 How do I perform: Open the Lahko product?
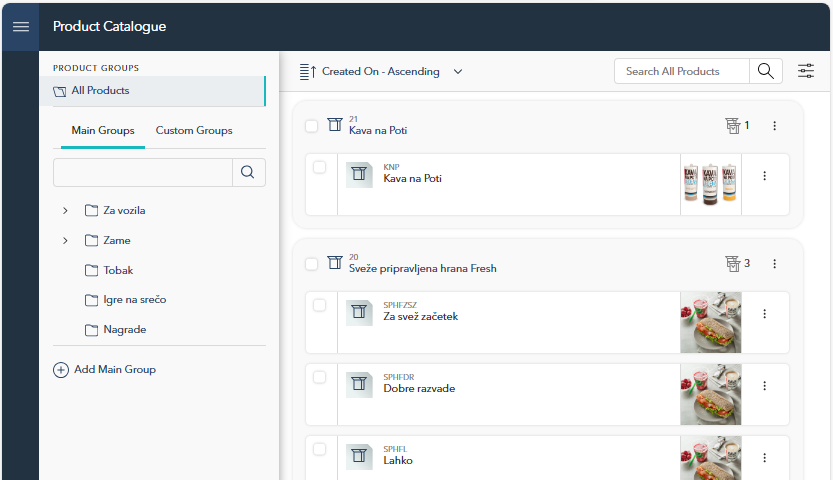[398, 460]
